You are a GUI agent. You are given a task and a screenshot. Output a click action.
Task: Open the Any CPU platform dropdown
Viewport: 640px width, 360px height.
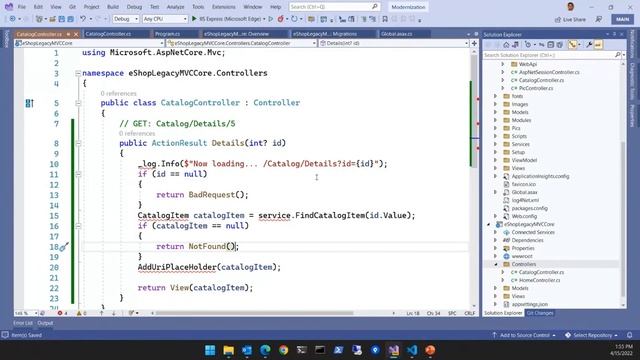165,19
